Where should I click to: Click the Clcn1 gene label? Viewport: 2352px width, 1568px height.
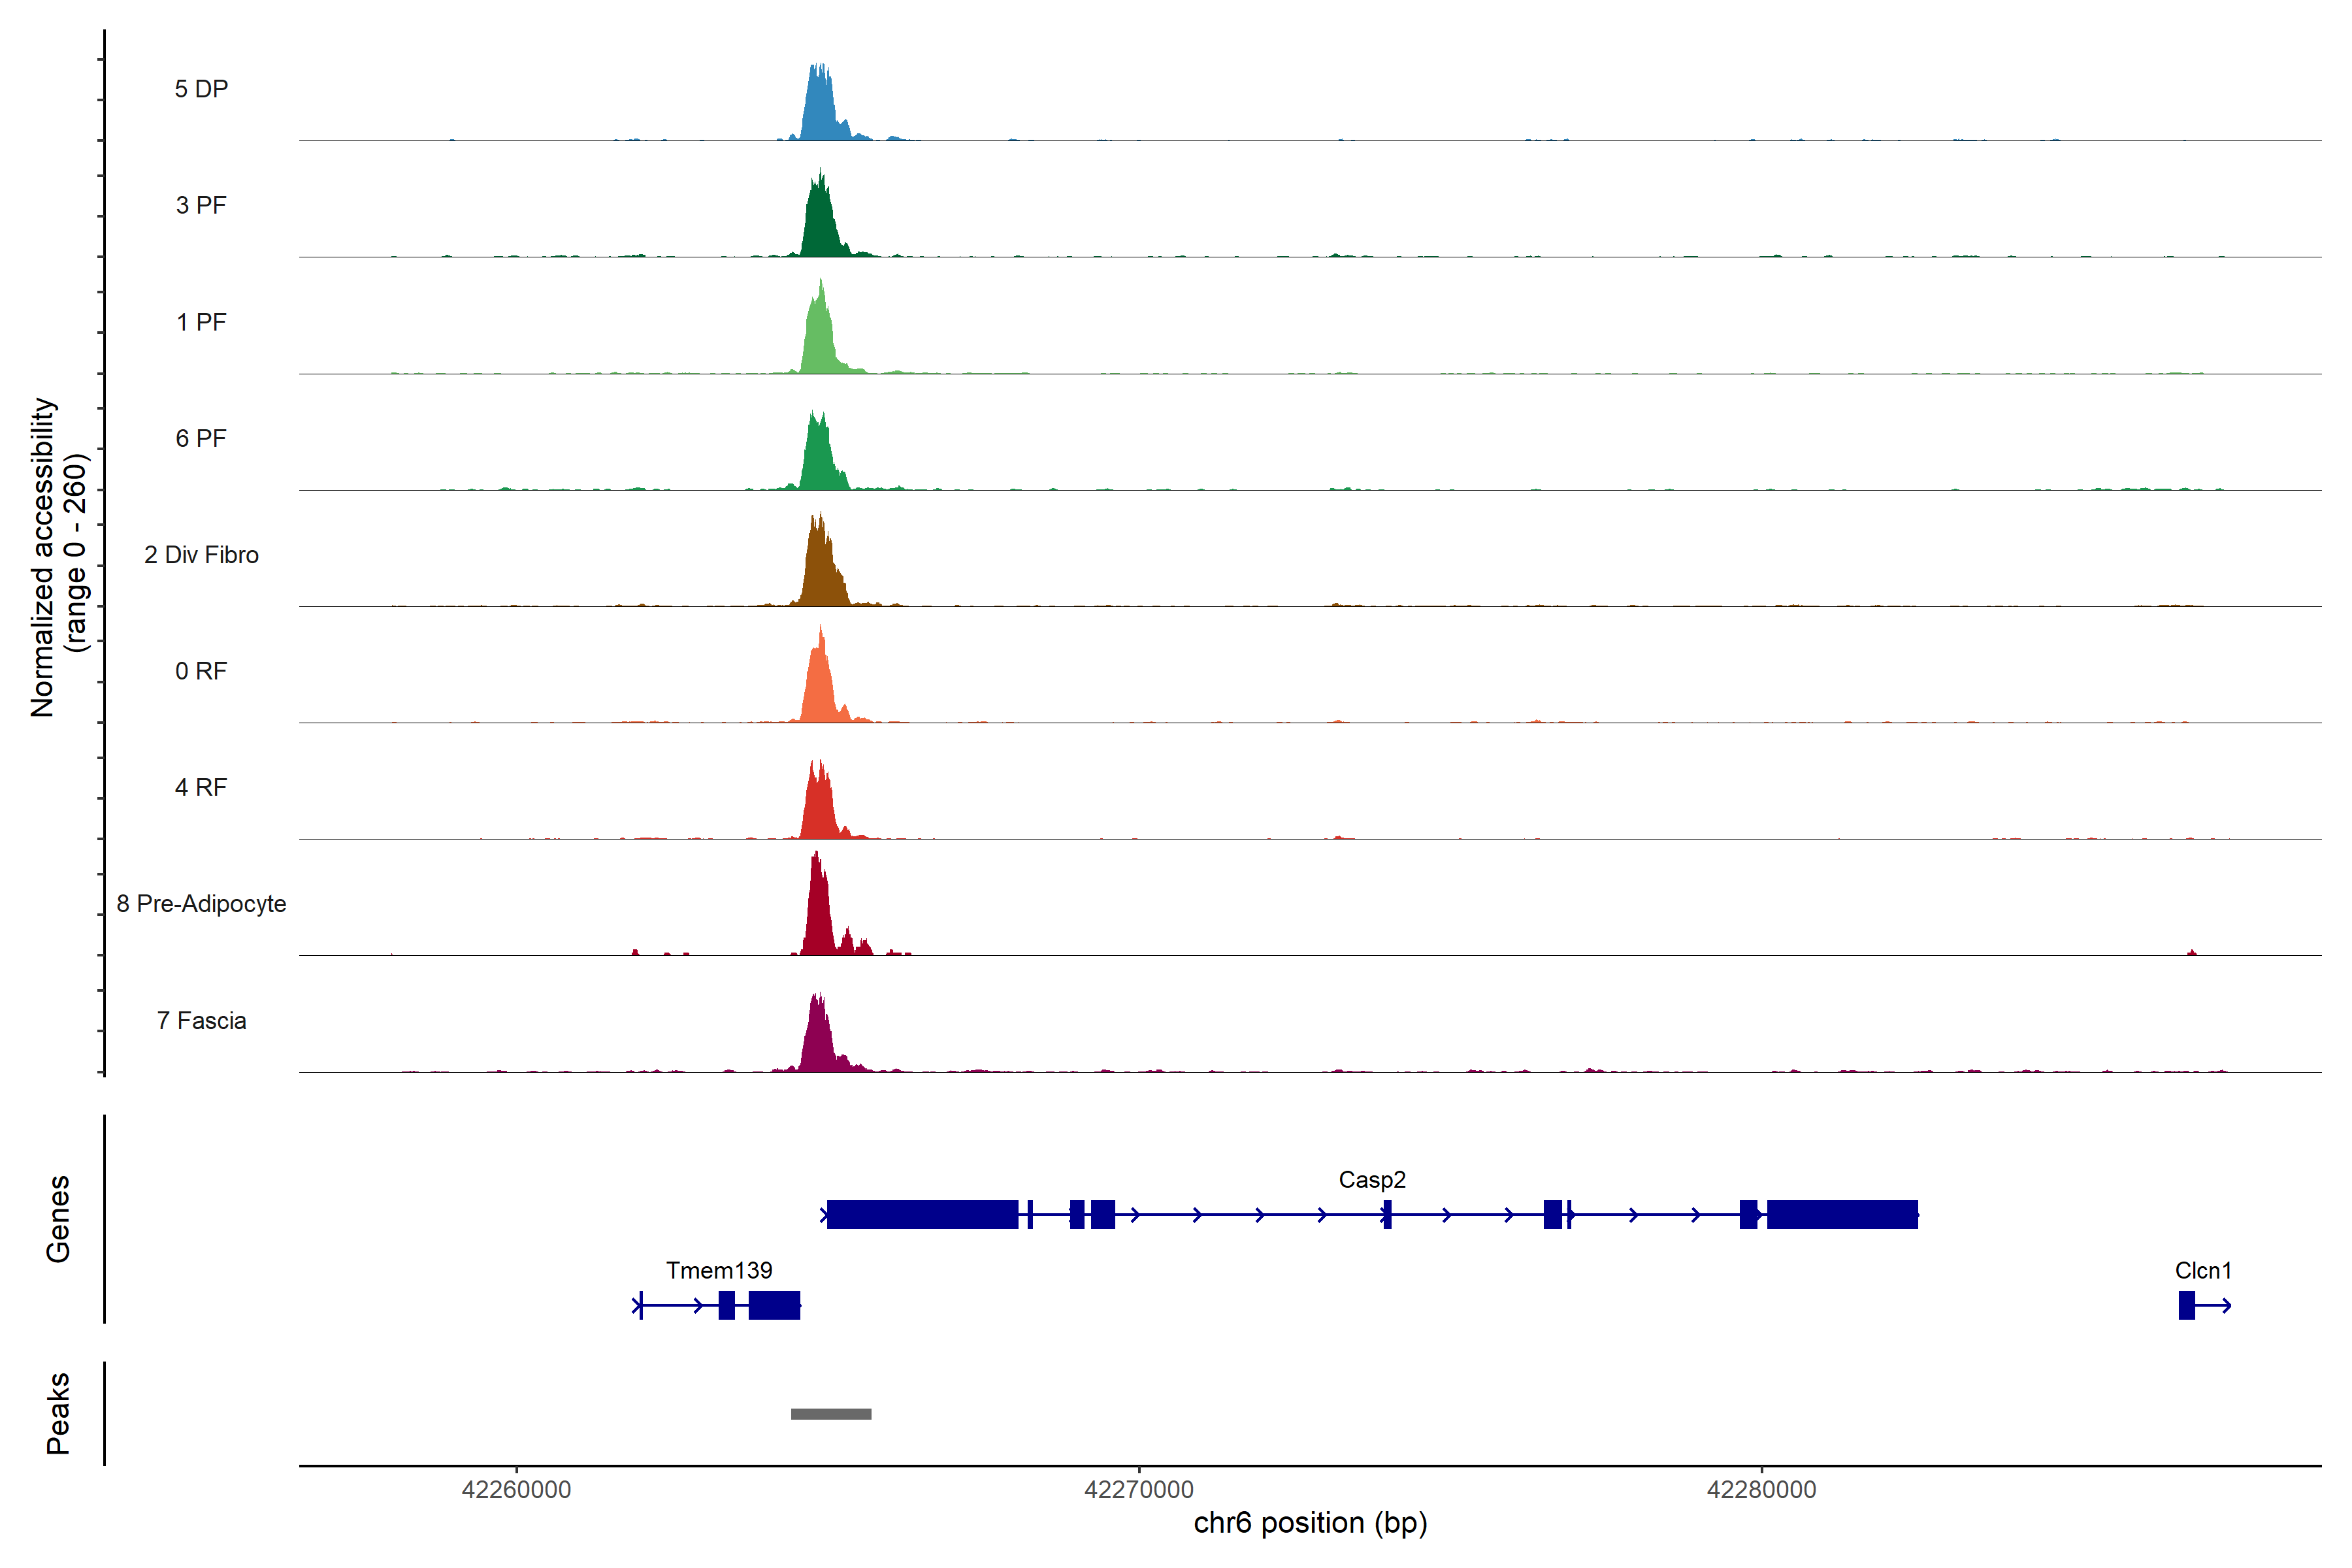point(2203,1271)
